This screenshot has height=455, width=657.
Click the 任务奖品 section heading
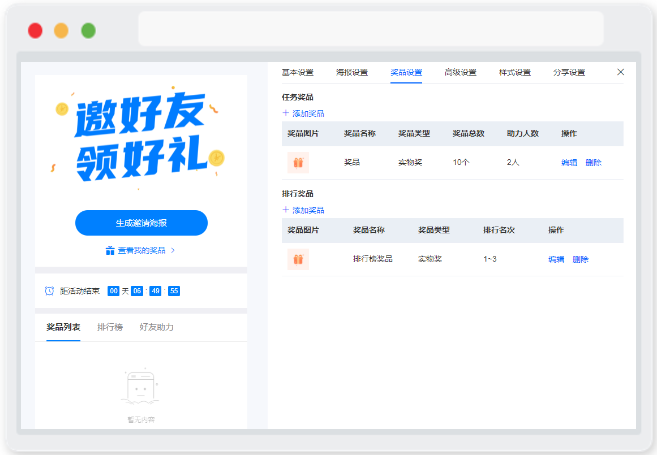click(x=297, y=97)
